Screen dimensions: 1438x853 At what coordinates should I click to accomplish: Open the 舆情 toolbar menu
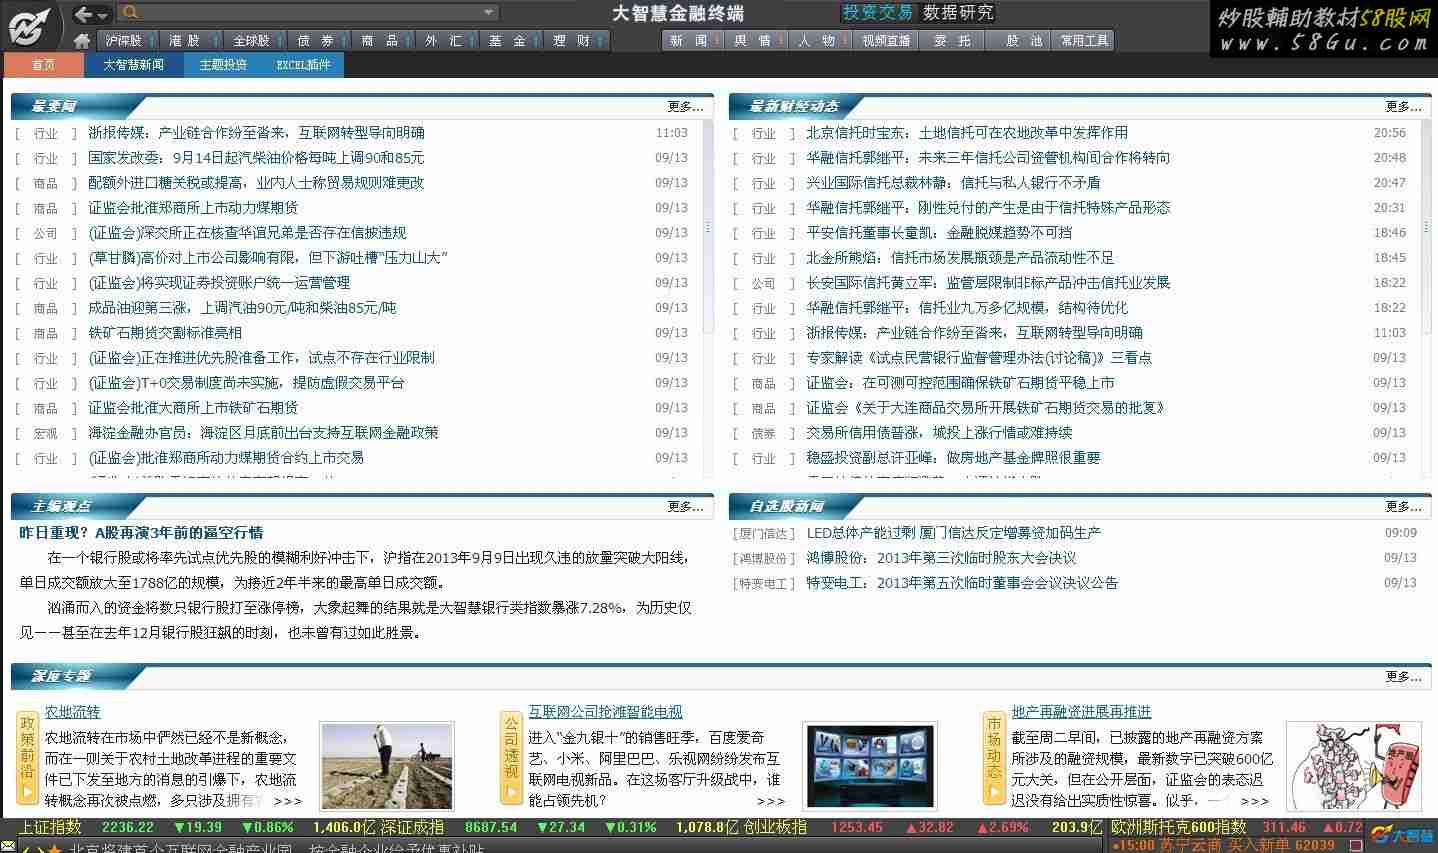(x=757, y=41)
